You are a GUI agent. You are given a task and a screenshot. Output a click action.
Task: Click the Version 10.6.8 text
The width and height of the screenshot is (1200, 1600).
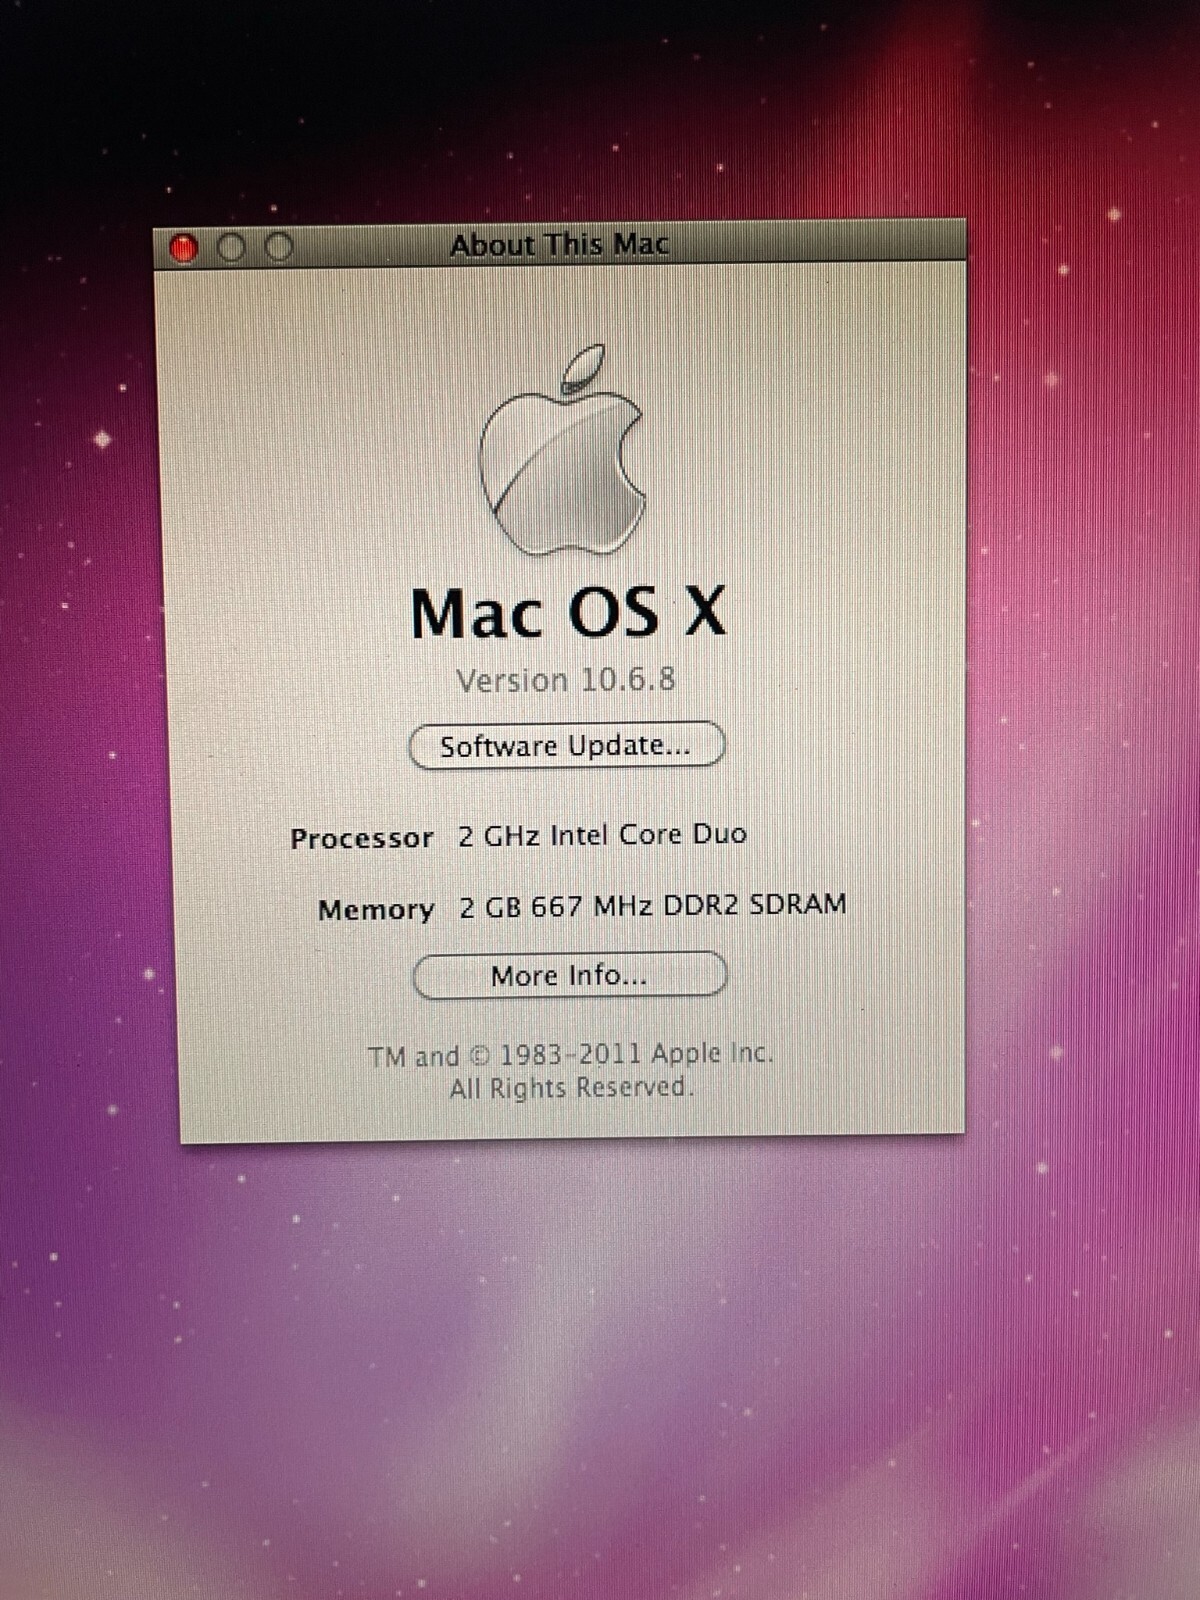click(566, 680)
